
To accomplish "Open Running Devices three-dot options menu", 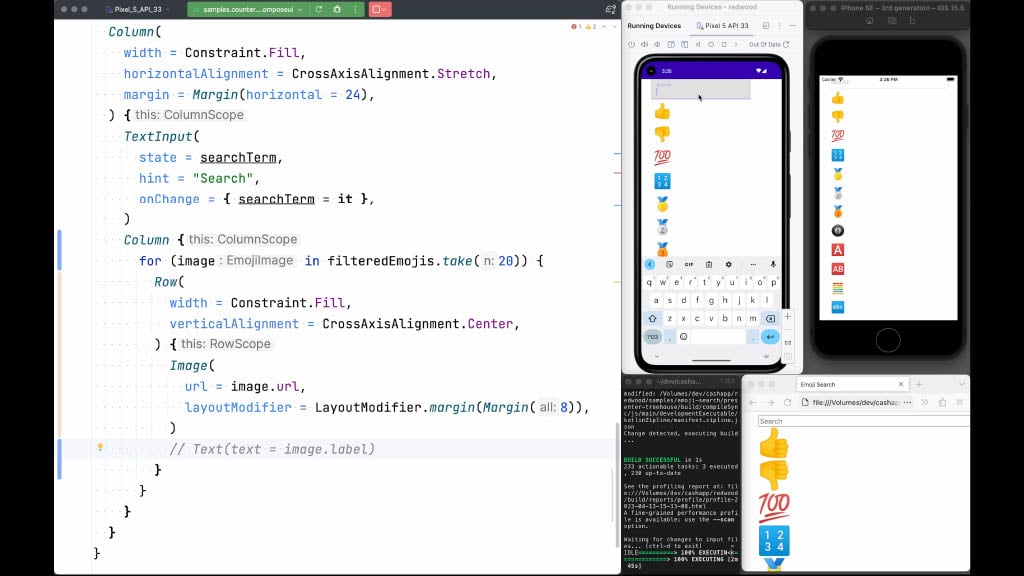I will click(779, 26).
